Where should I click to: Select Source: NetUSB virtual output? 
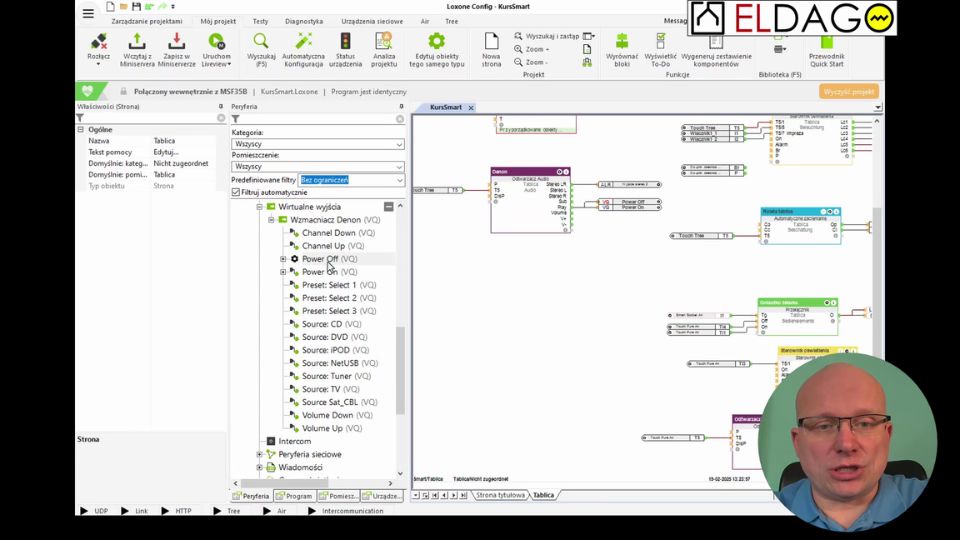(x=330, y=363)
